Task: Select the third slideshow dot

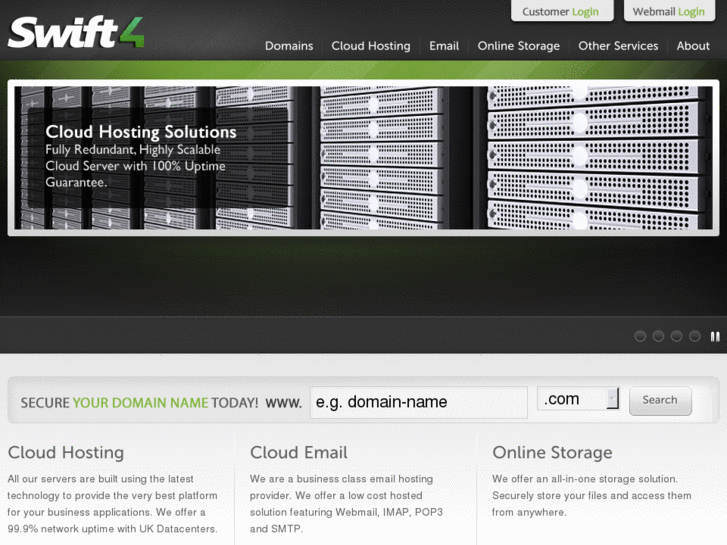Action: pos(676,336)
